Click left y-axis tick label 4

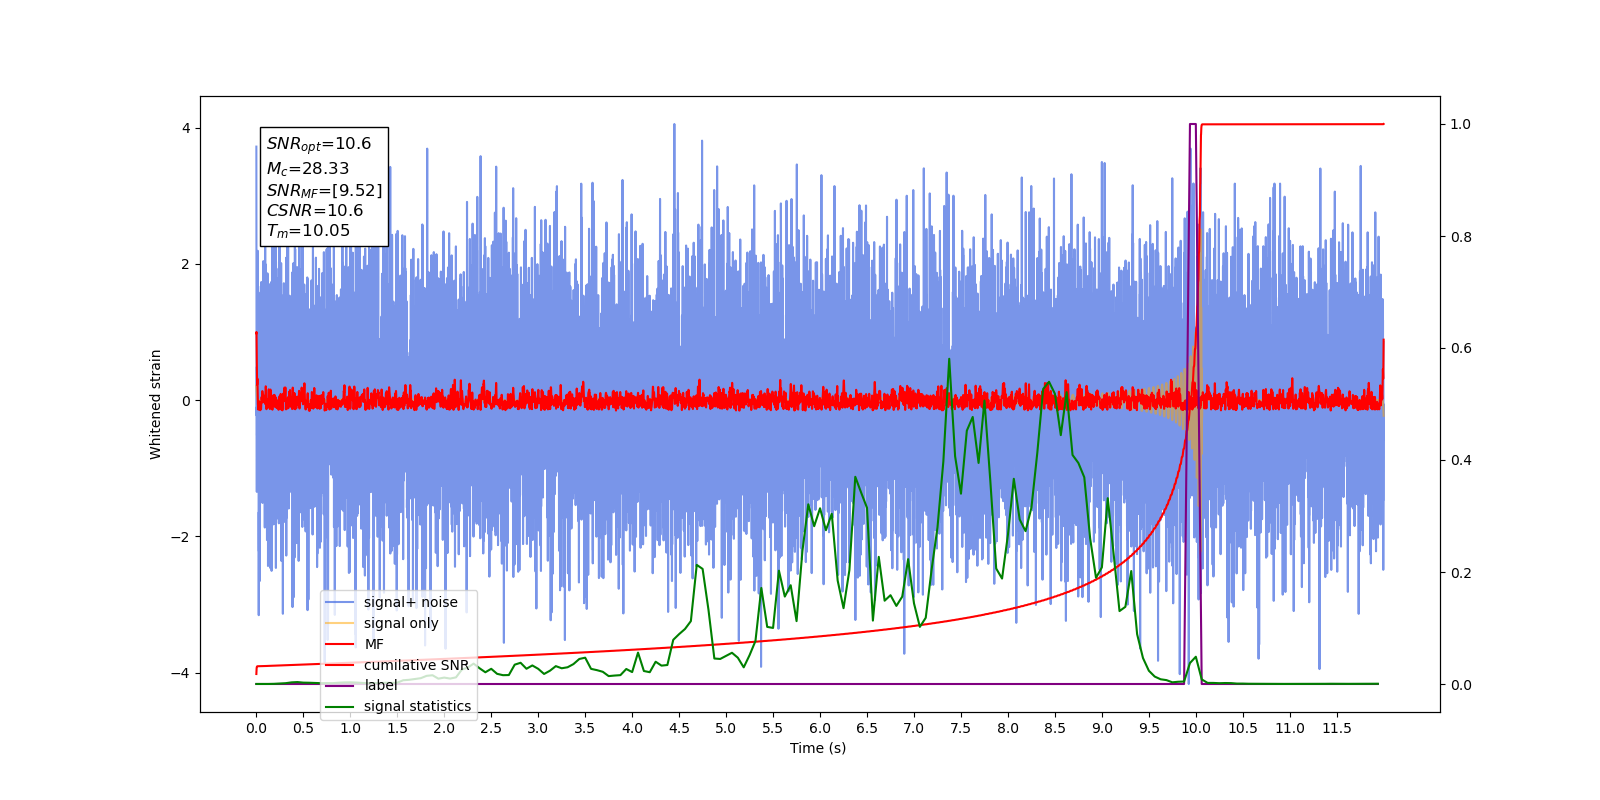click(186, 129)
